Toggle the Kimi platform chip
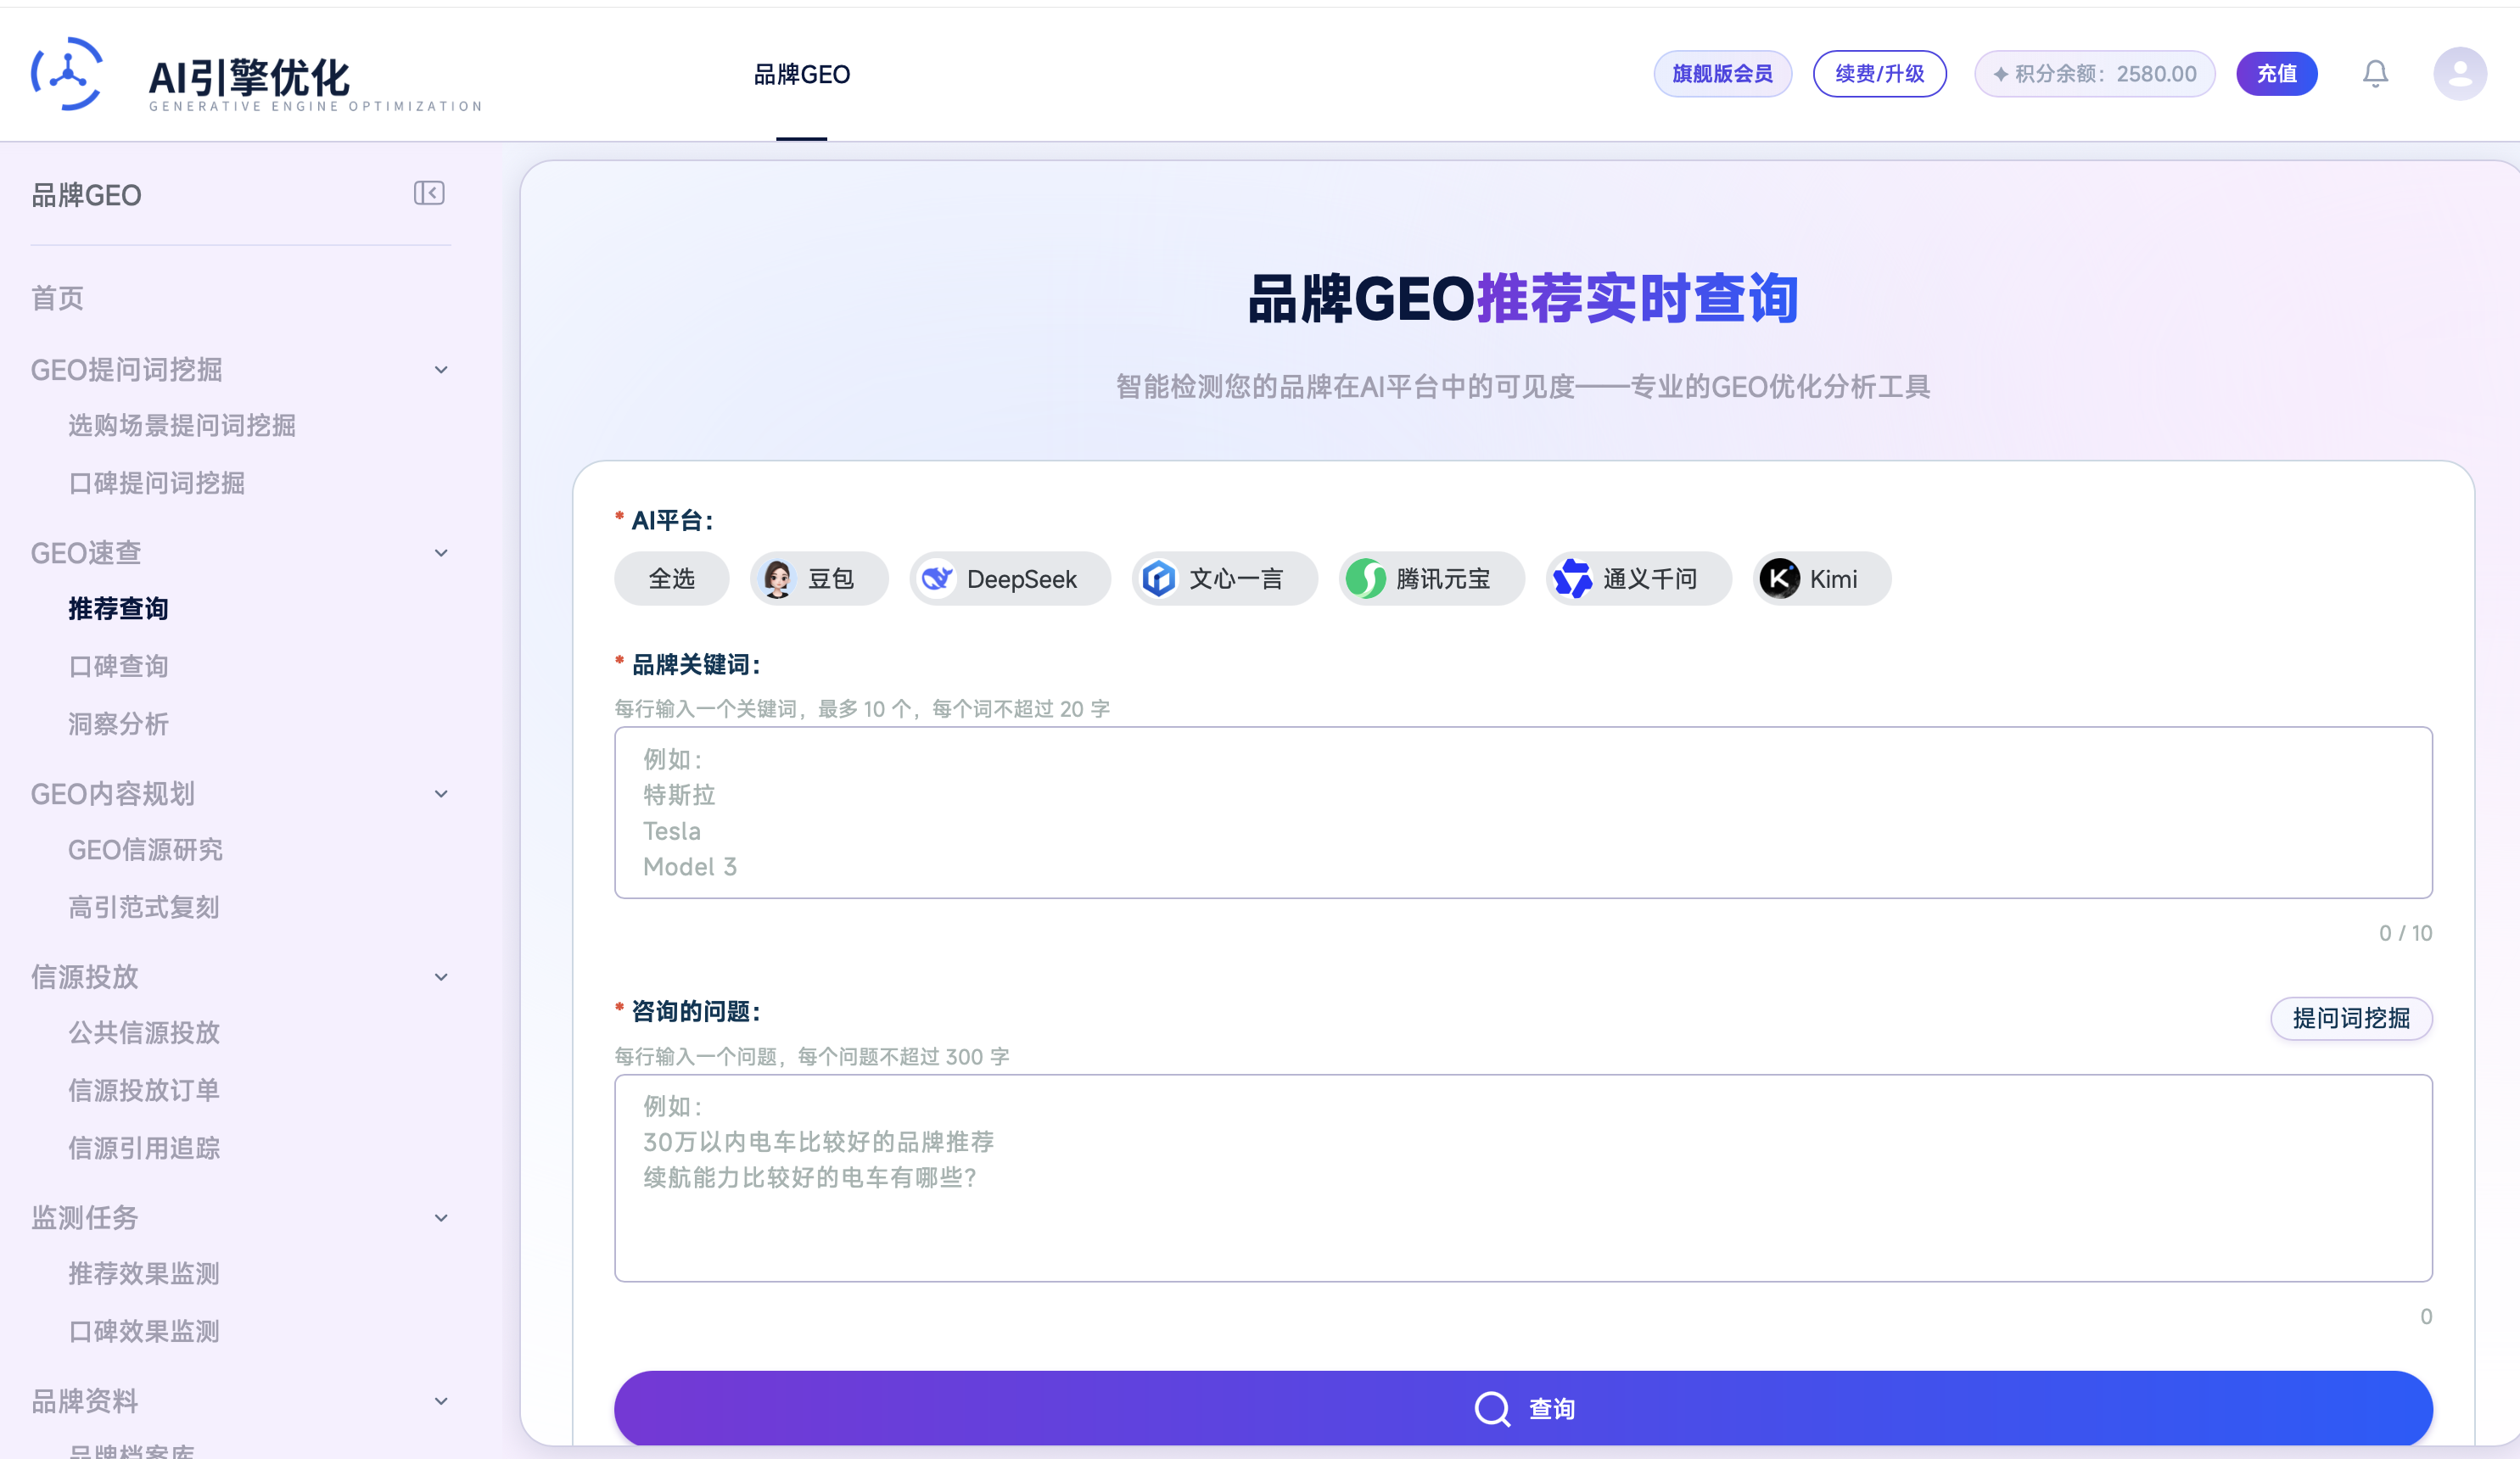 click(1821, 579)
